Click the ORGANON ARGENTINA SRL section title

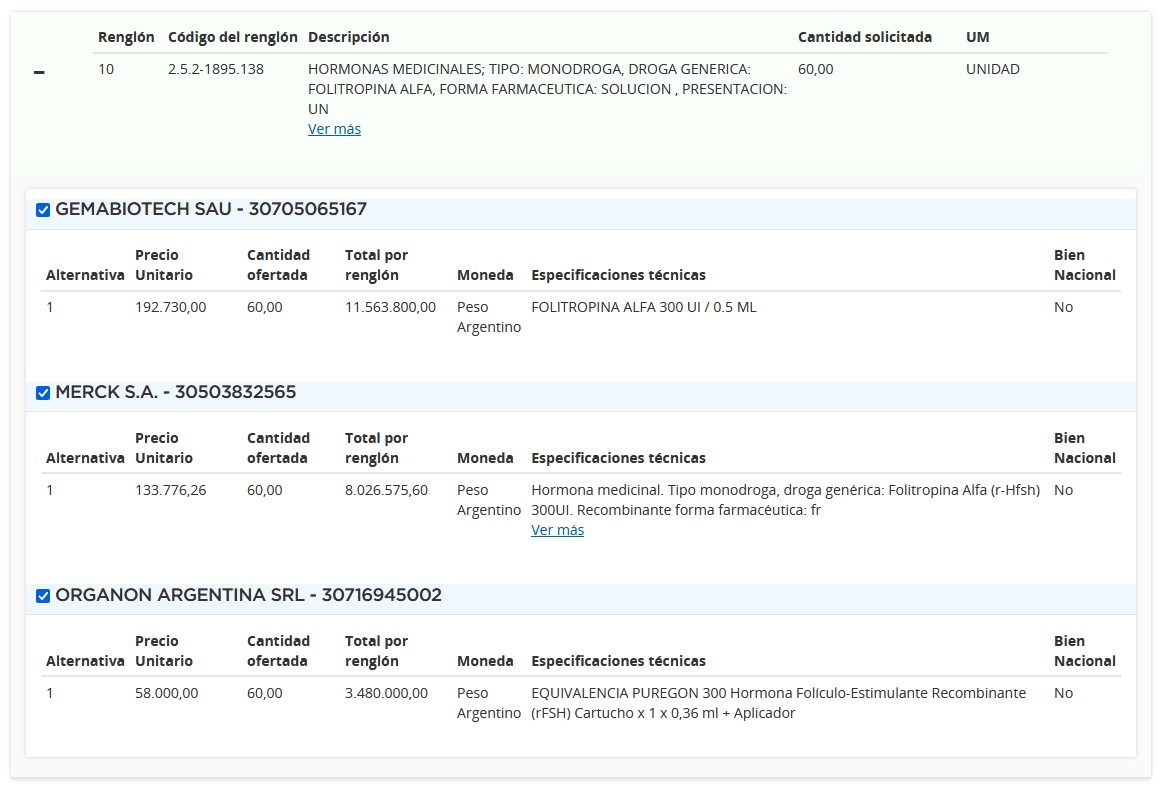(248, 595)
